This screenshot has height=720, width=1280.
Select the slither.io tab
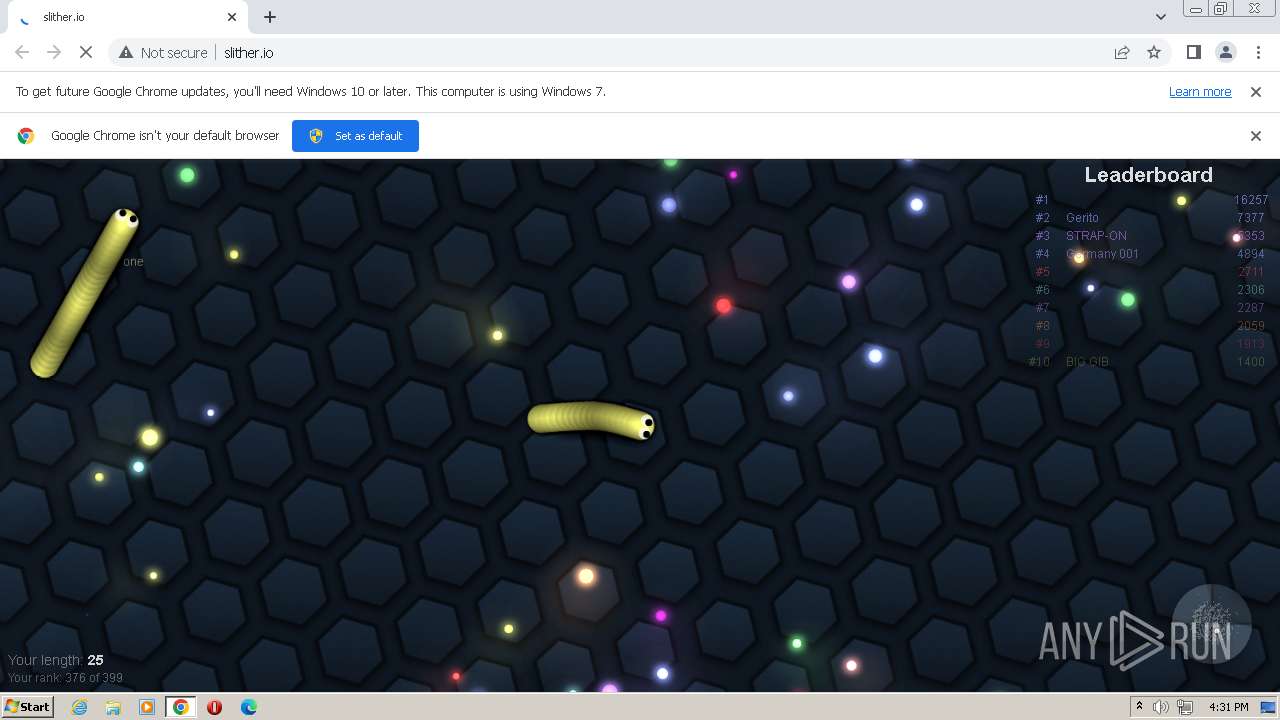pyautogui.click(x=126, y=17)
